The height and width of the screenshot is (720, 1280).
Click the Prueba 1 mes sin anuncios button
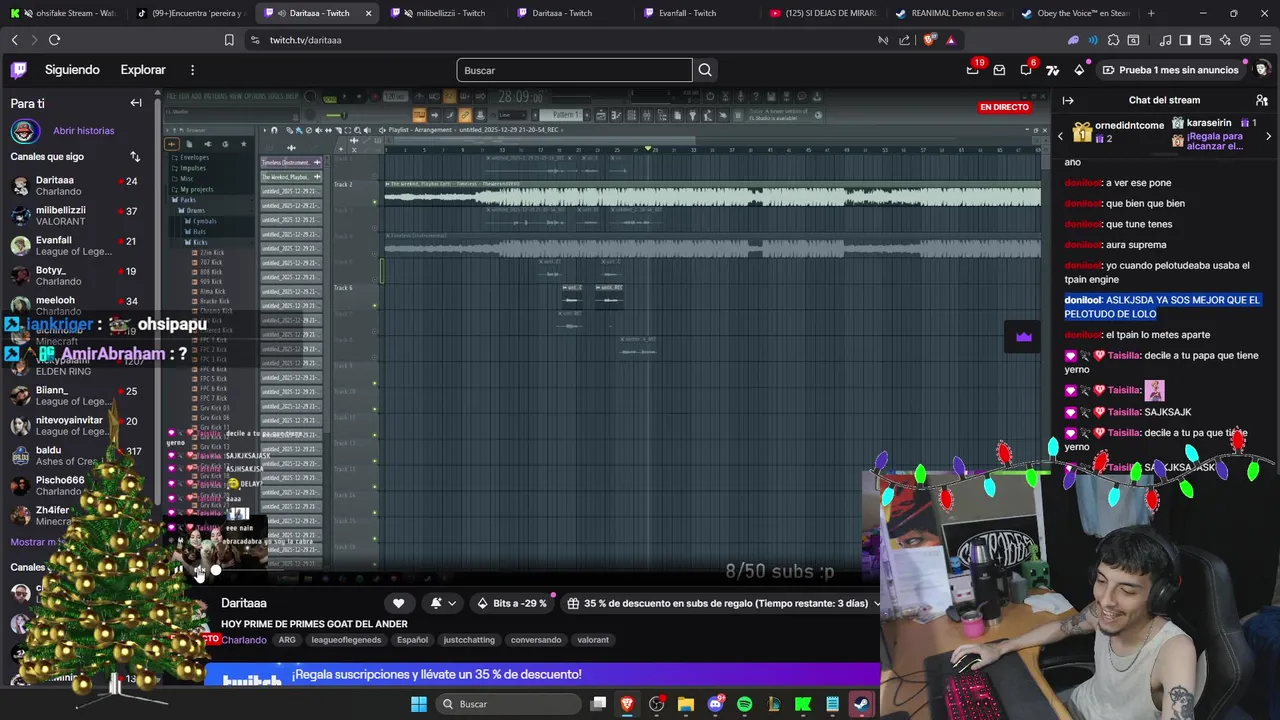(x=1170, y=70)
